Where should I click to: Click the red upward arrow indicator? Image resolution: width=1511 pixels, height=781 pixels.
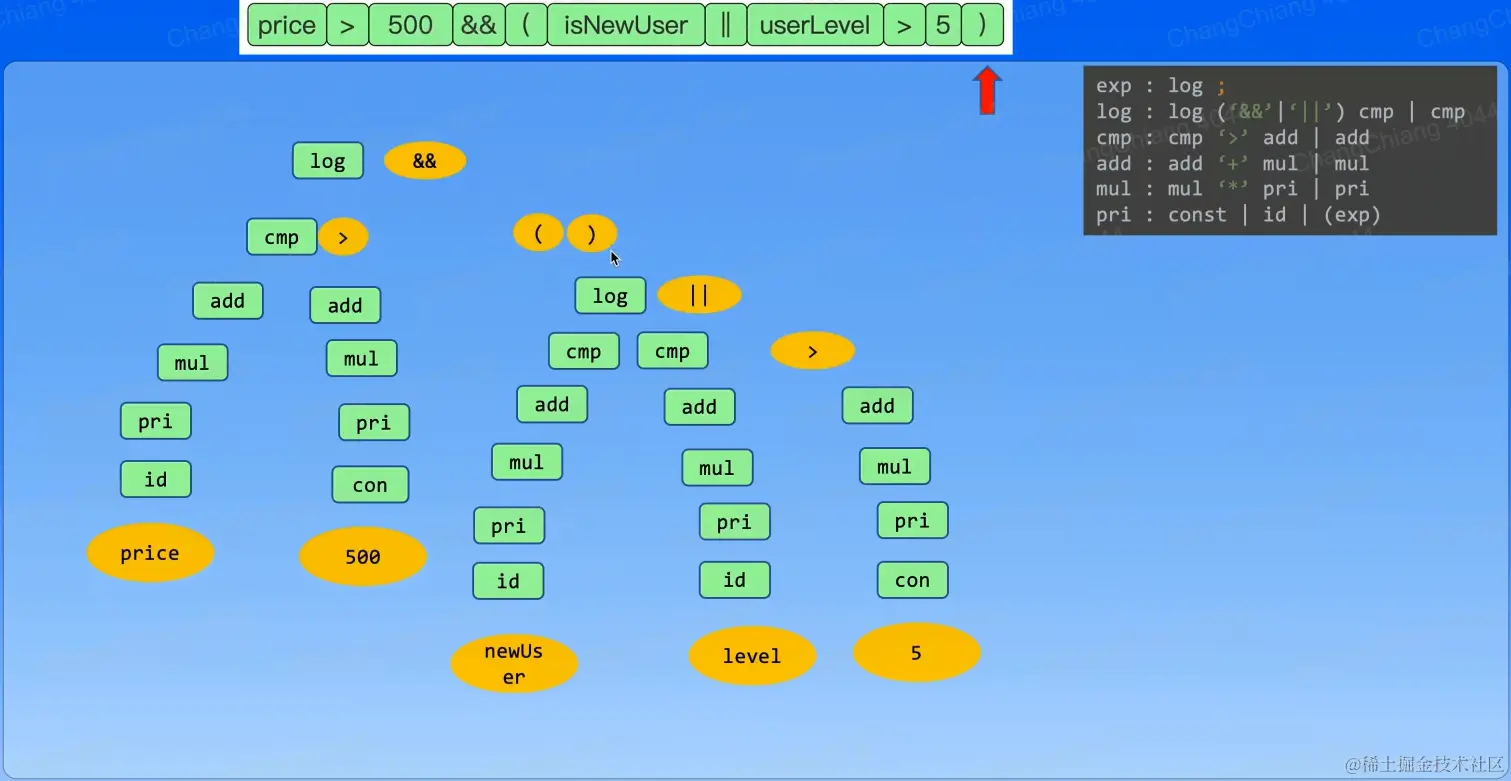987,90
